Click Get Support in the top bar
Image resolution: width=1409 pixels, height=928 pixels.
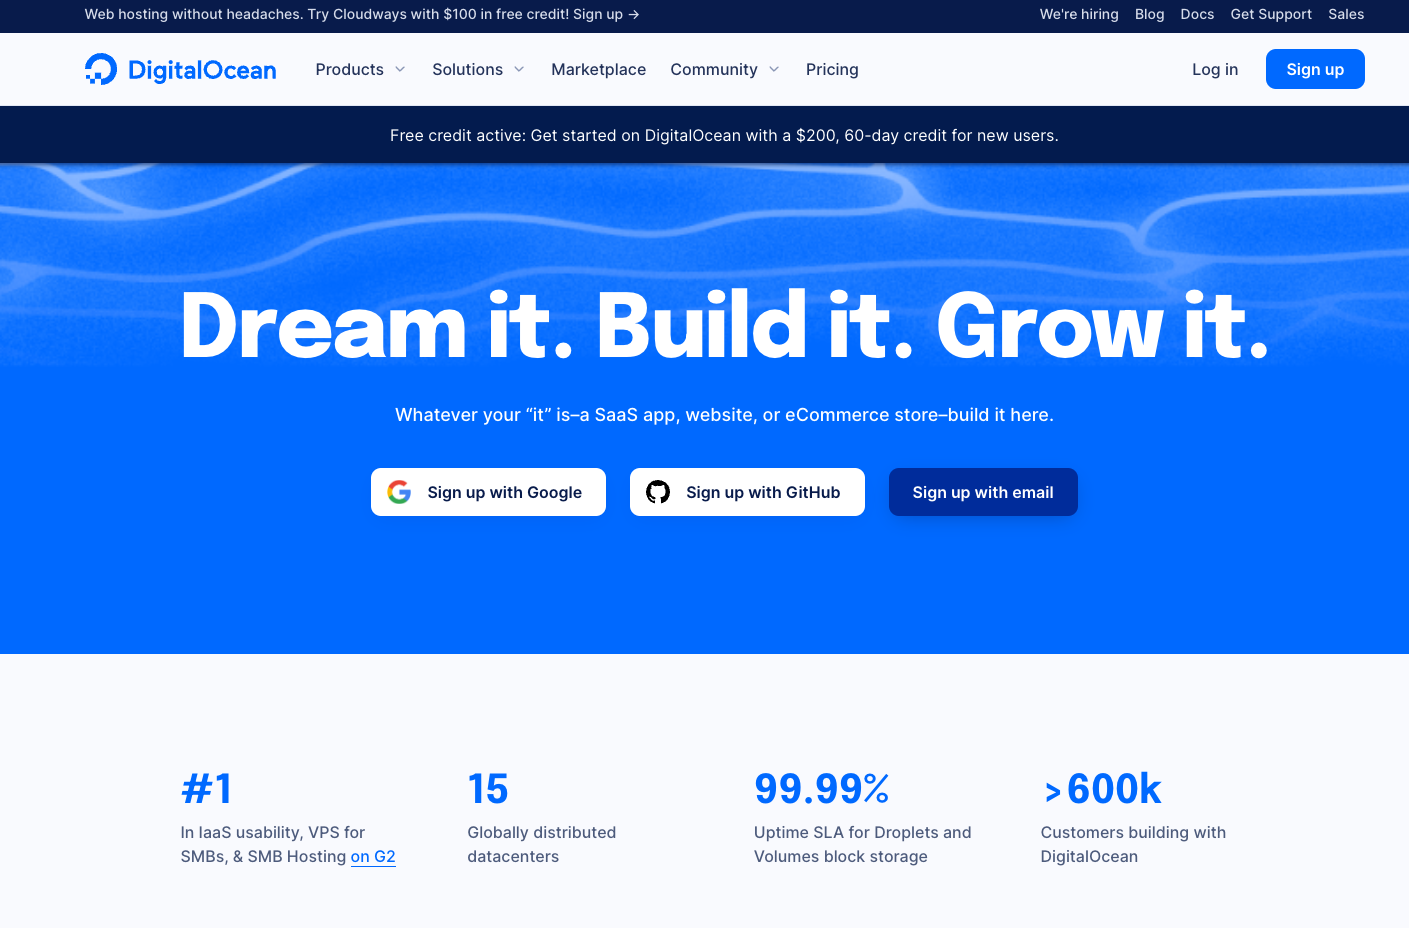coord(1271,14)
